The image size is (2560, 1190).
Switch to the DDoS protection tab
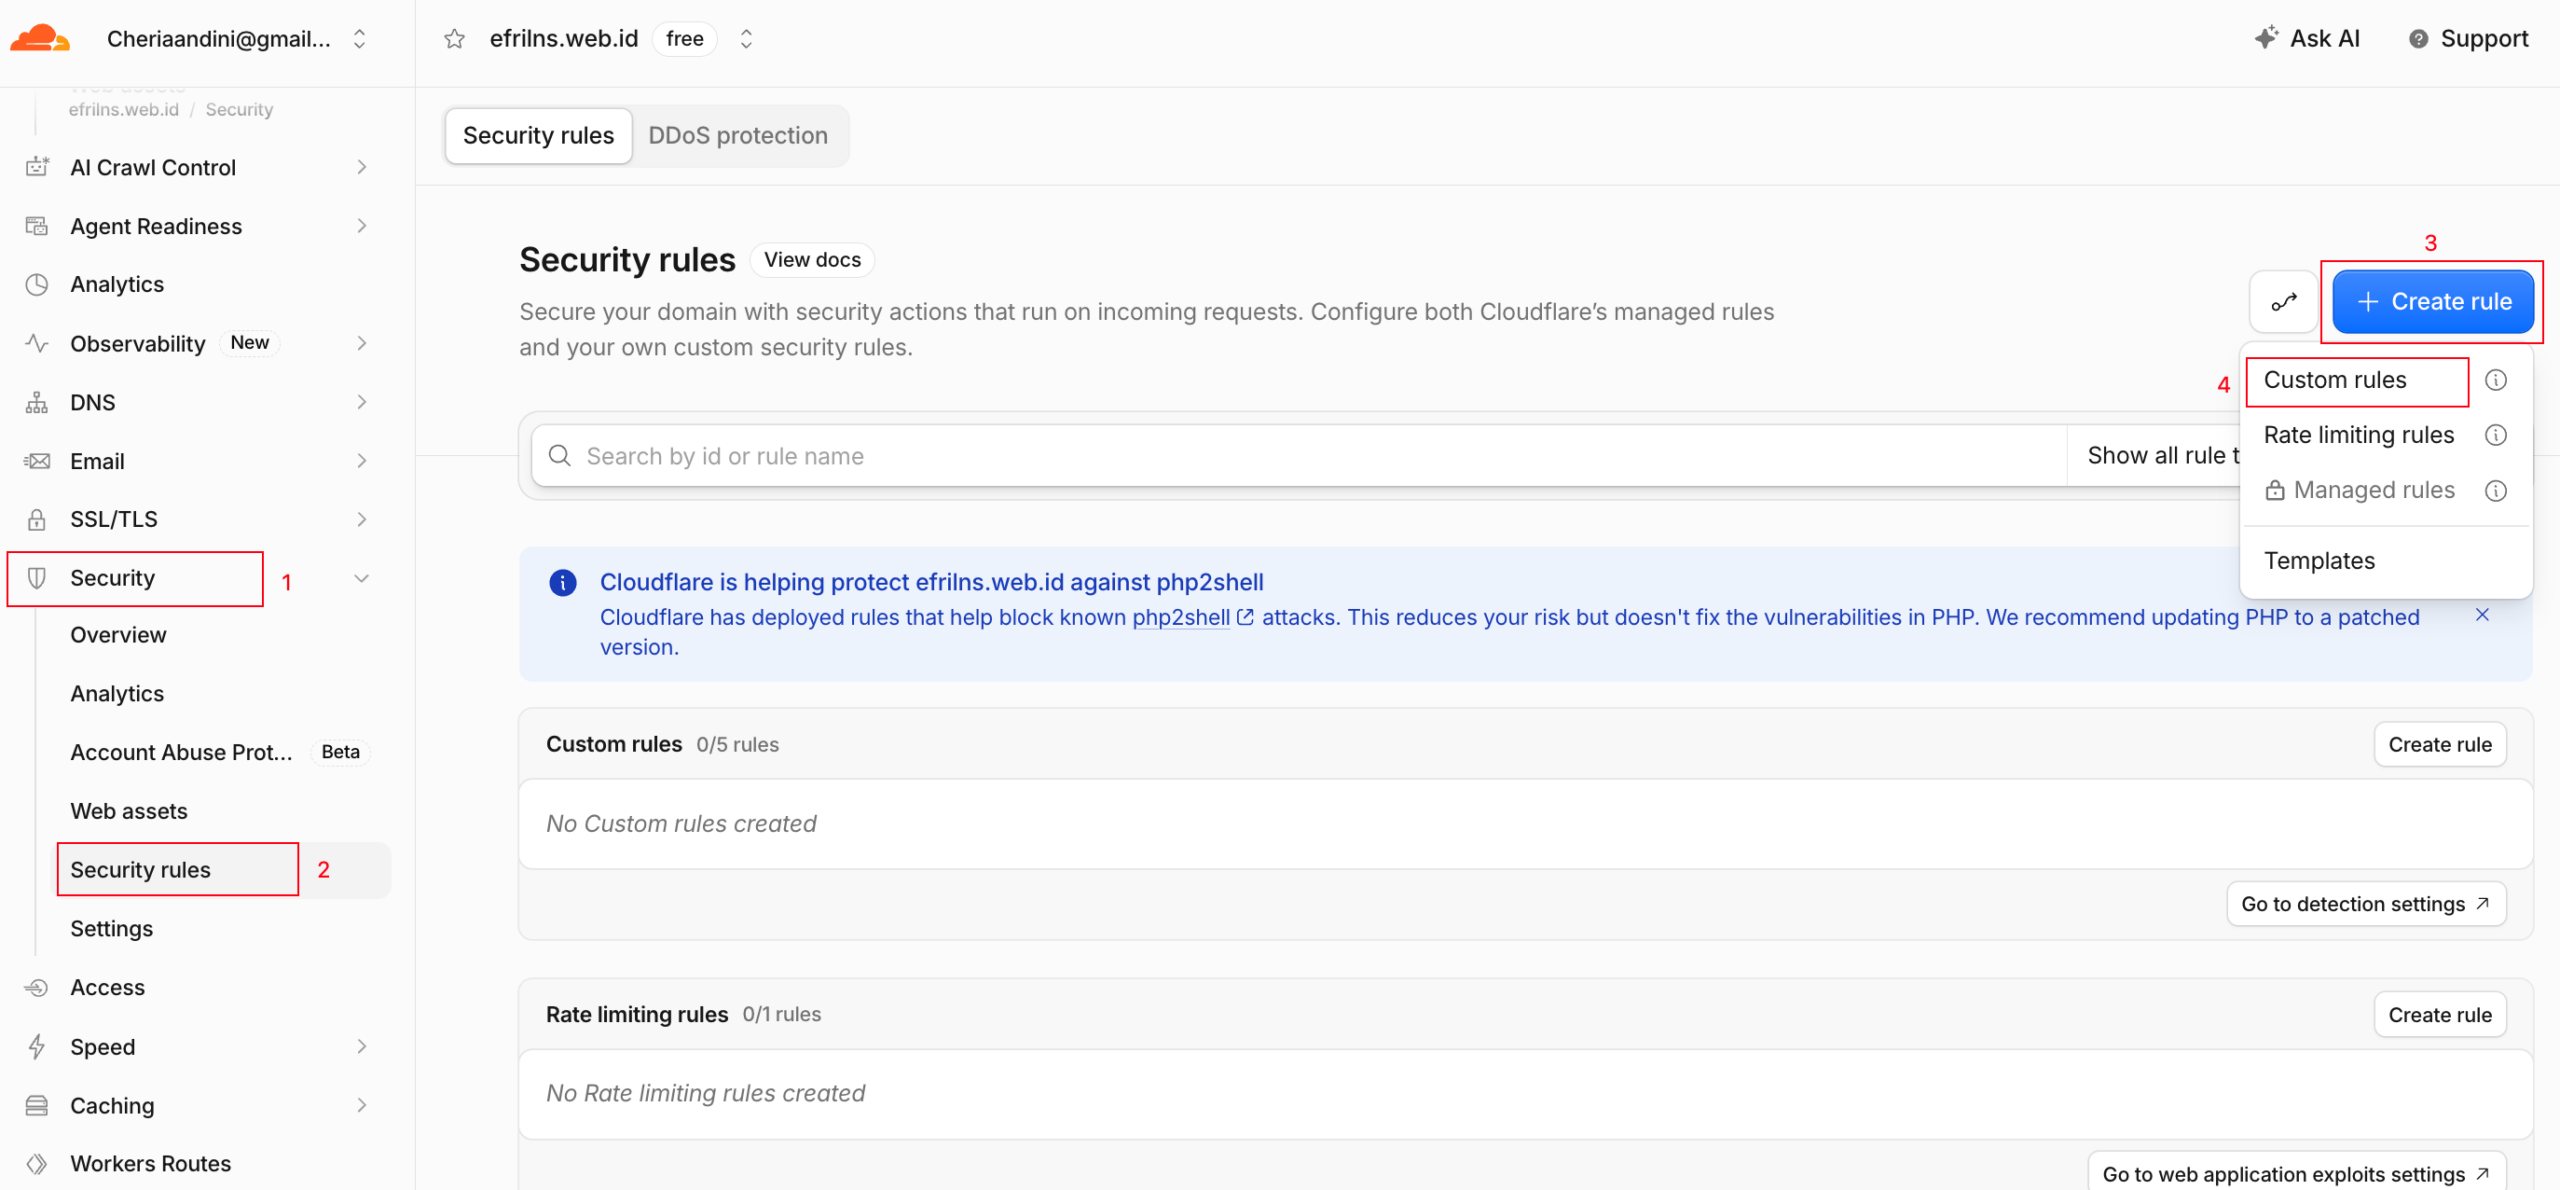click(x=738, y=135)
